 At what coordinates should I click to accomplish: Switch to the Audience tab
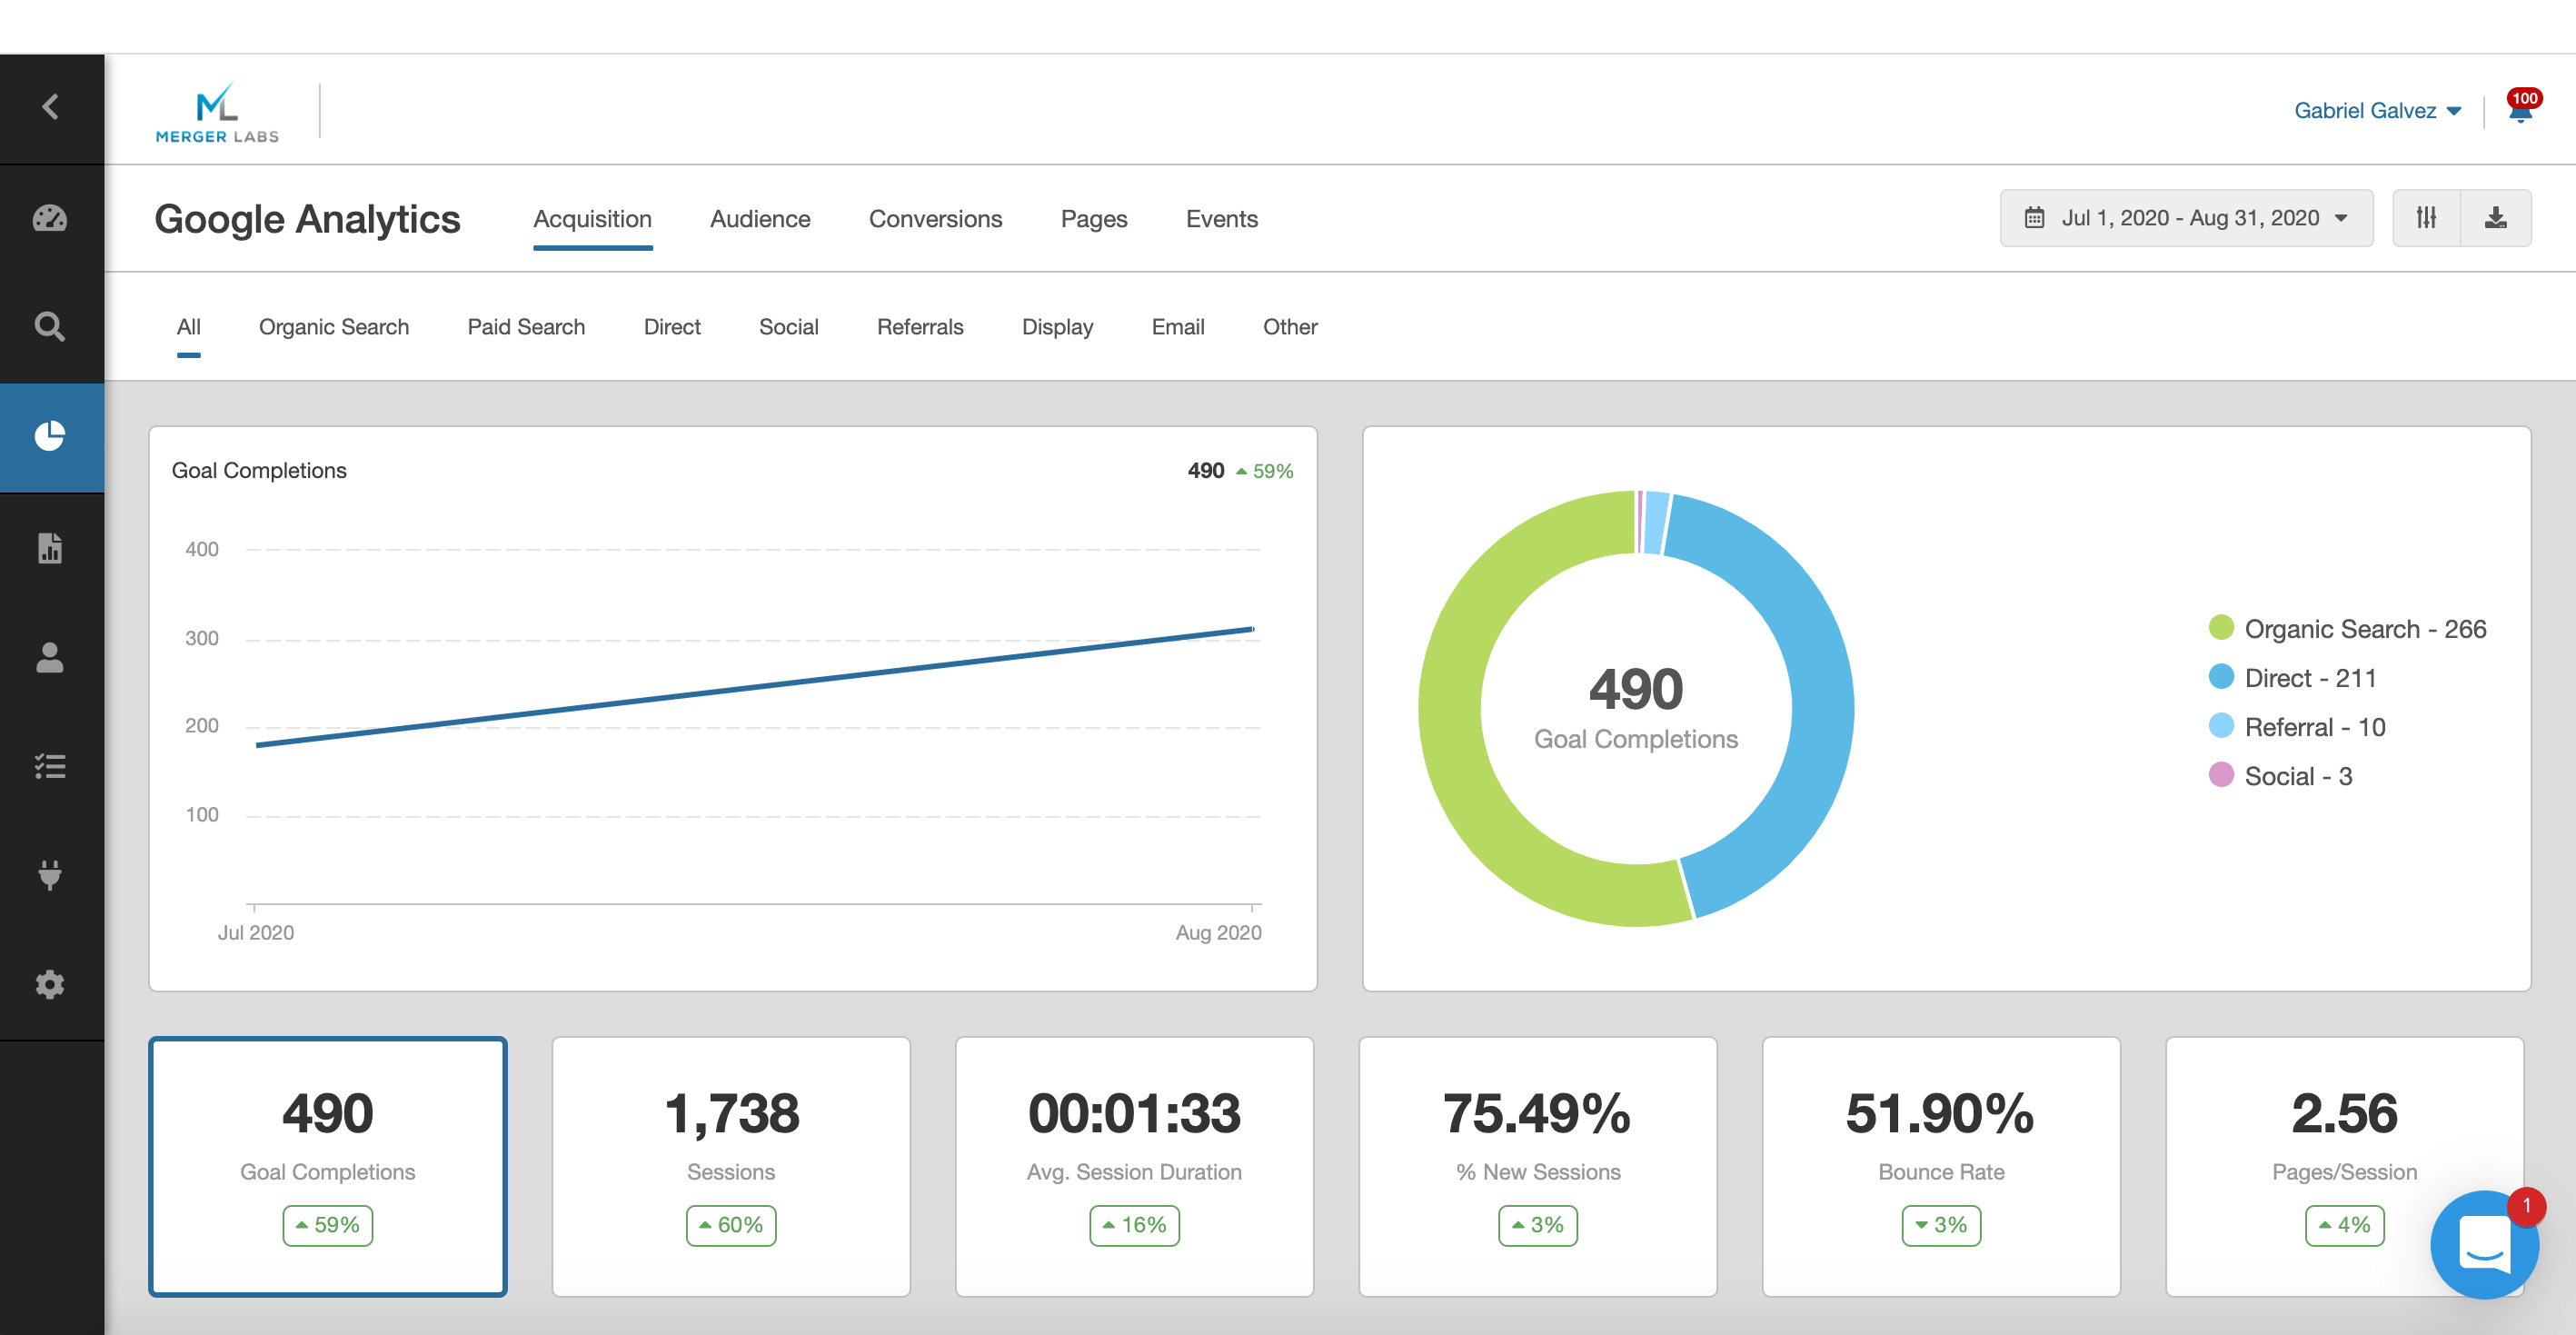tap(760, 219)
